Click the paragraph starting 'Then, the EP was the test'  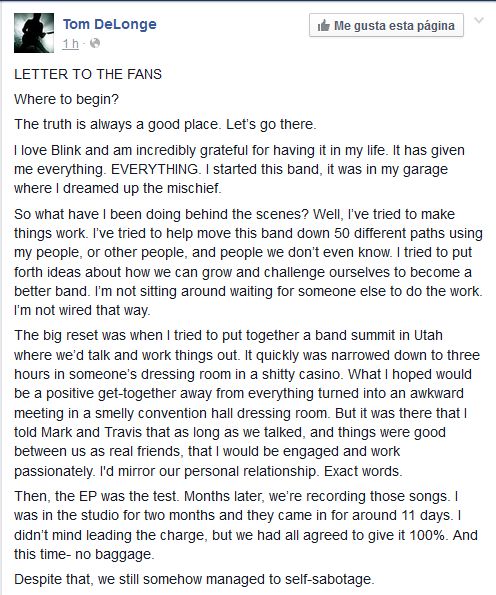(246, 525)
